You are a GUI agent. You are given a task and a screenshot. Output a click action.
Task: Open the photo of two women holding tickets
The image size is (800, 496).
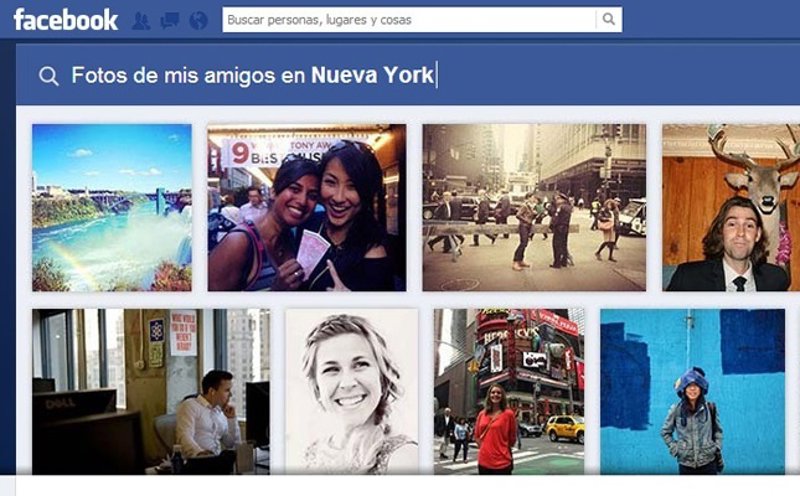tap(306, 207)
